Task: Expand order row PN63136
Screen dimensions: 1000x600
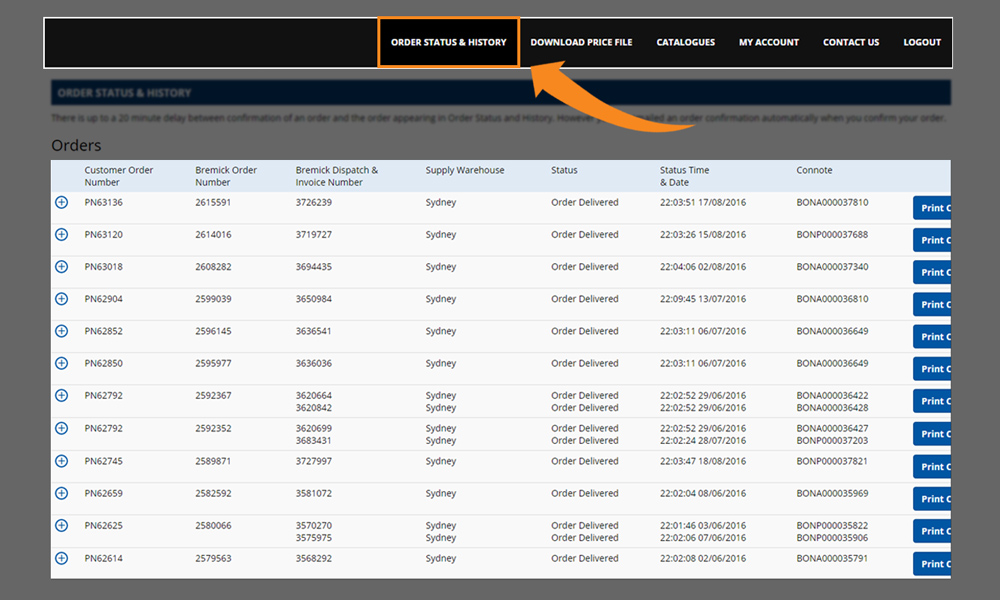Action: point(61,203)
